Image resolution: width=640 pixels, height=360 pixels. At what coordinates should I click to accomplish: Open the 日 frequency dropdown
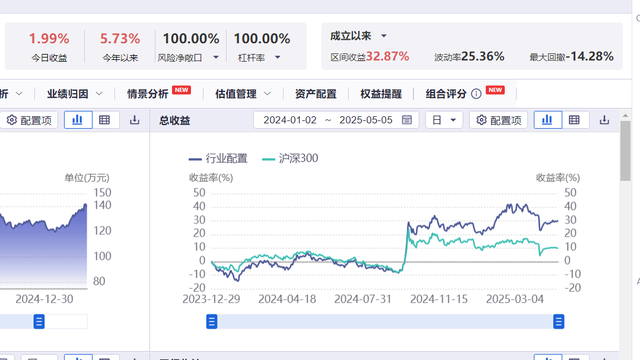point(444,120)
